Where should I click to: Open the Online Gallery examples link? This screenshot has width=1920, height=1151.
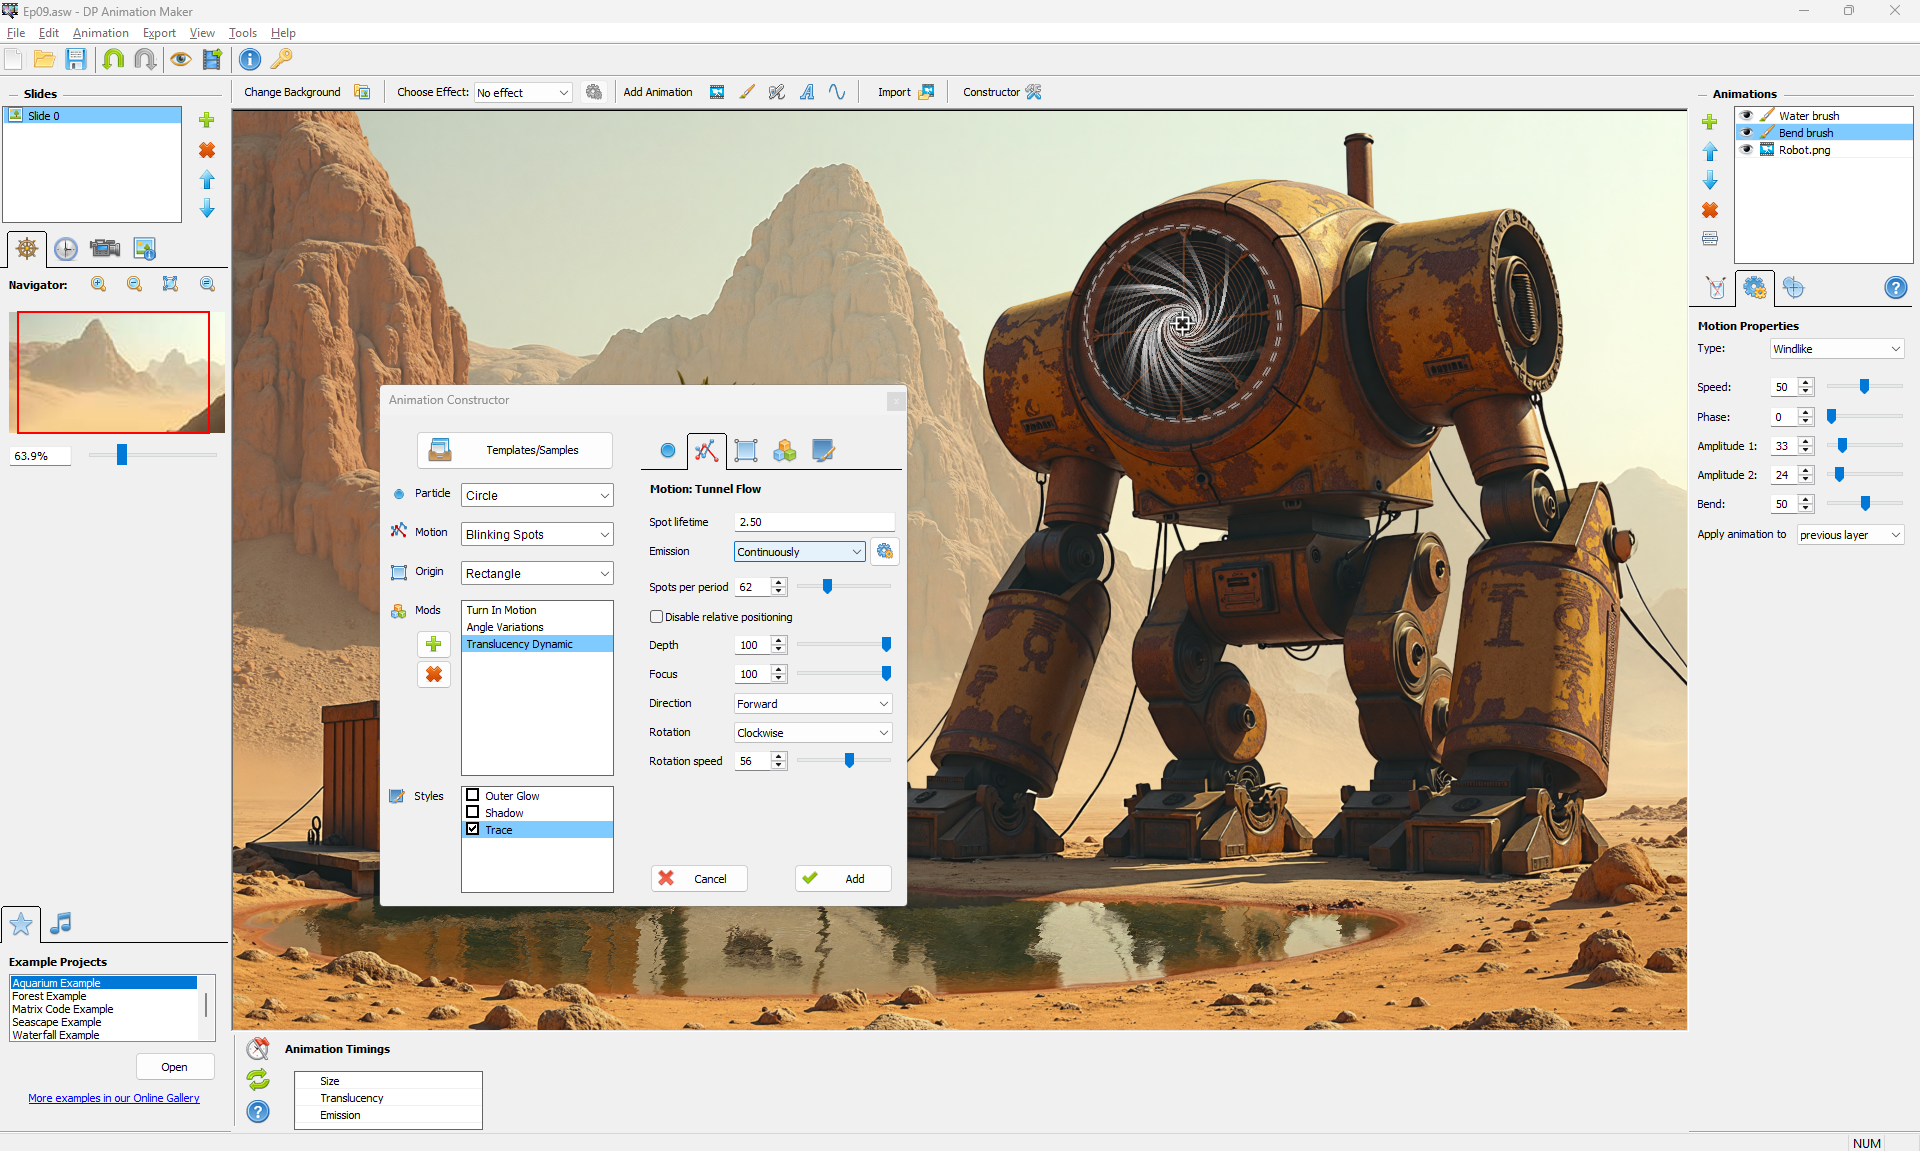pyautogui.click(x=114, y=1098)
